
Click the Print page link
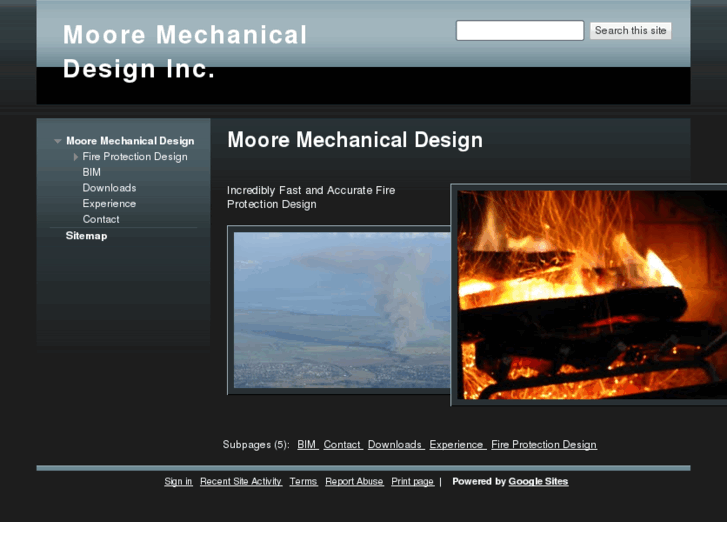(x=413, y=481)
